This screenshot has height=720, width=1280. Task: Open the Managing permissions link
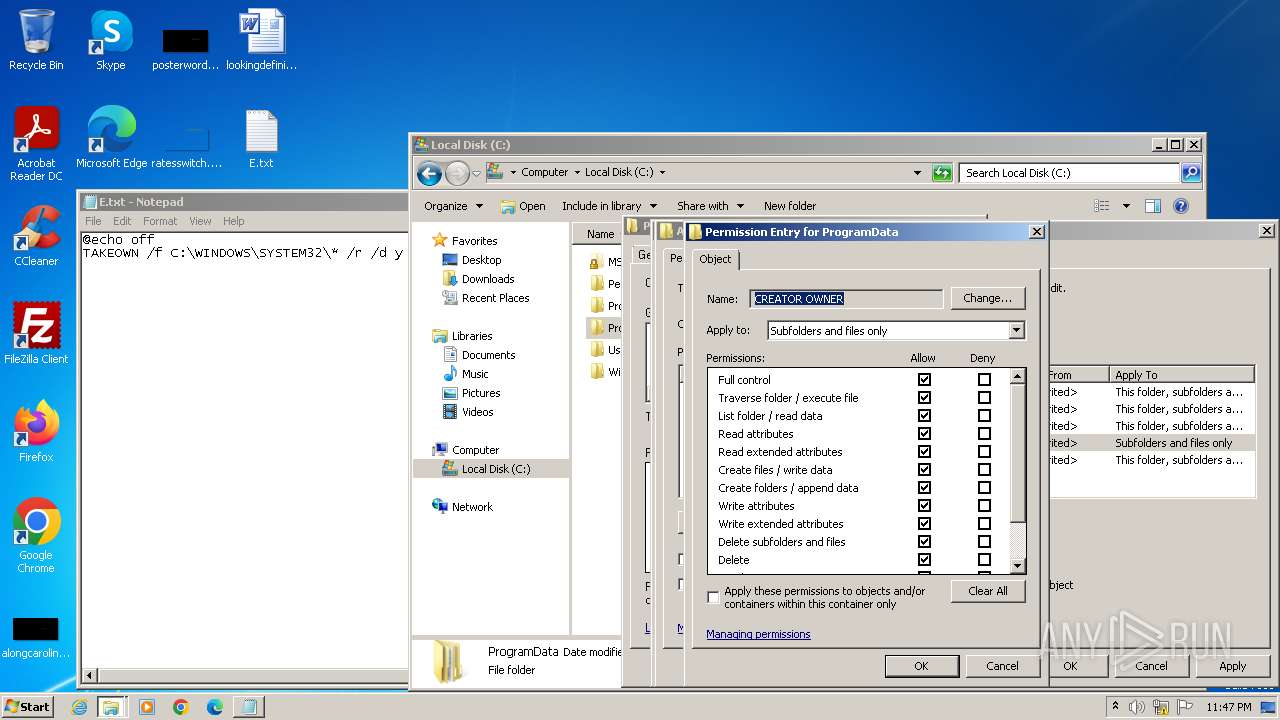(x=758, y=634)
